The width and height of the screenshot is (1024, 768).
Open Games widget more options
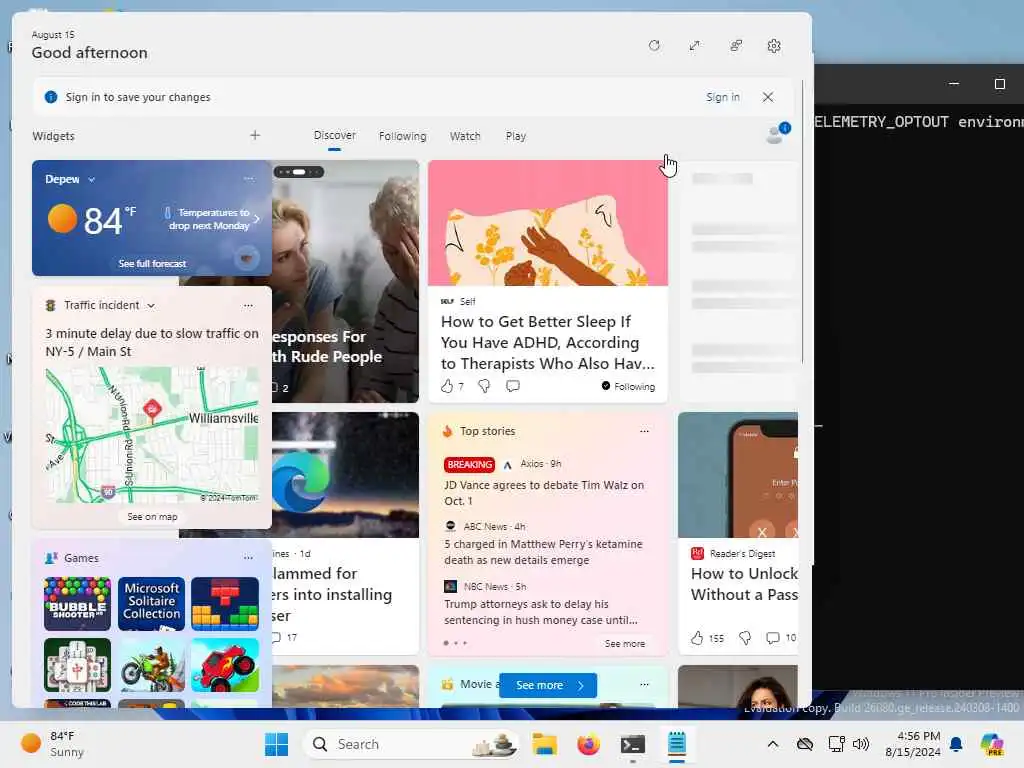click(x=248, y=558)
